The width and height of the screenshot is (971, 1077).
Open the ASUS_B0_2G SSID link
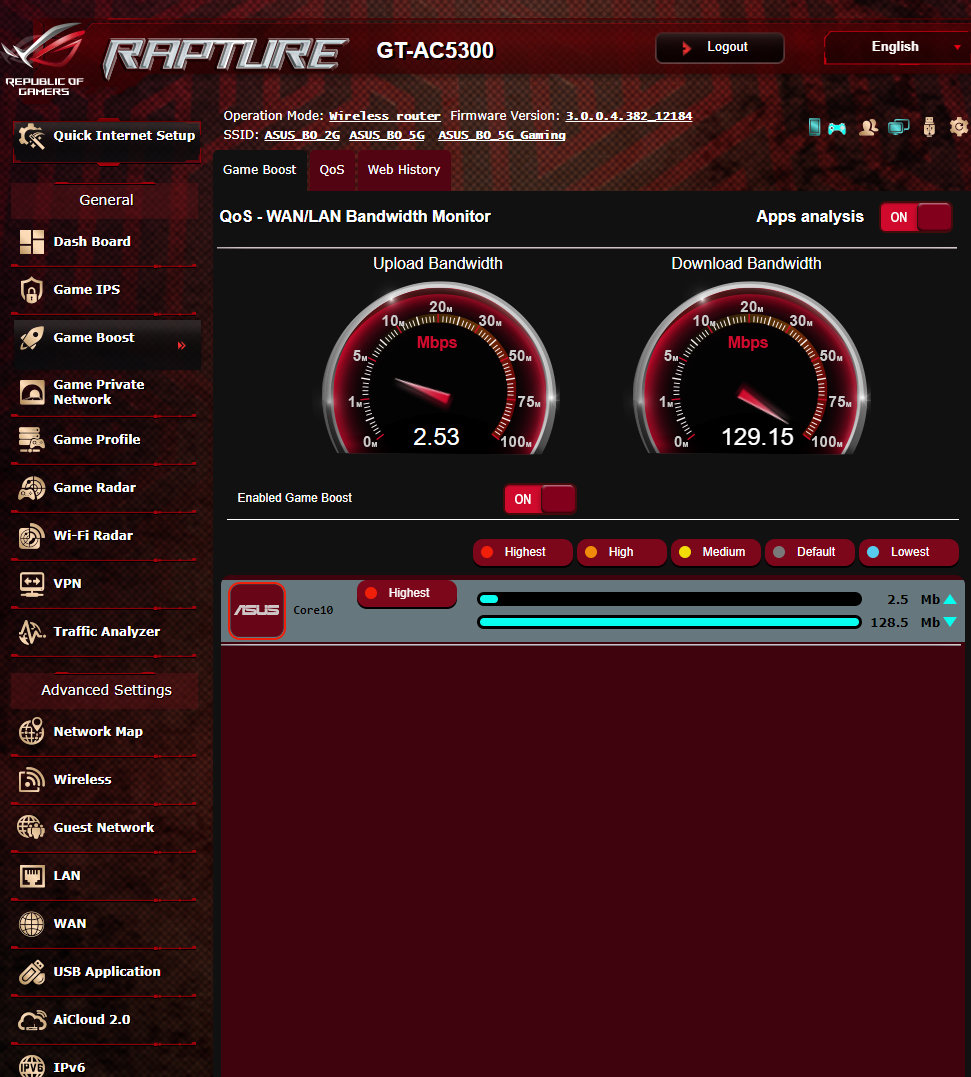pyautogui.click(x=302, y=135)
